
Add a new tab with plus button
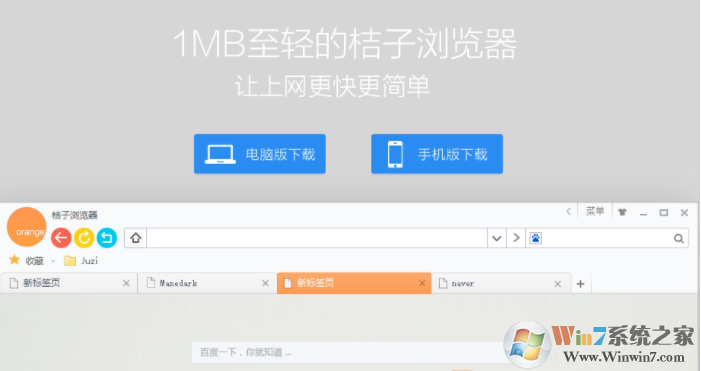tap(580, 284)
